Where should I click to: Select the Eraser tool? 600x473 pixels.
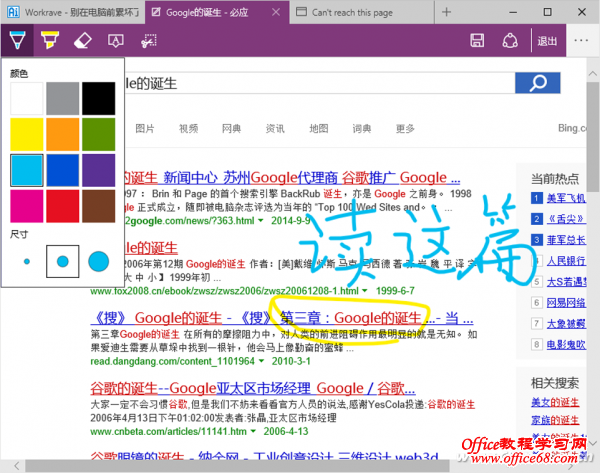point(82,41)
